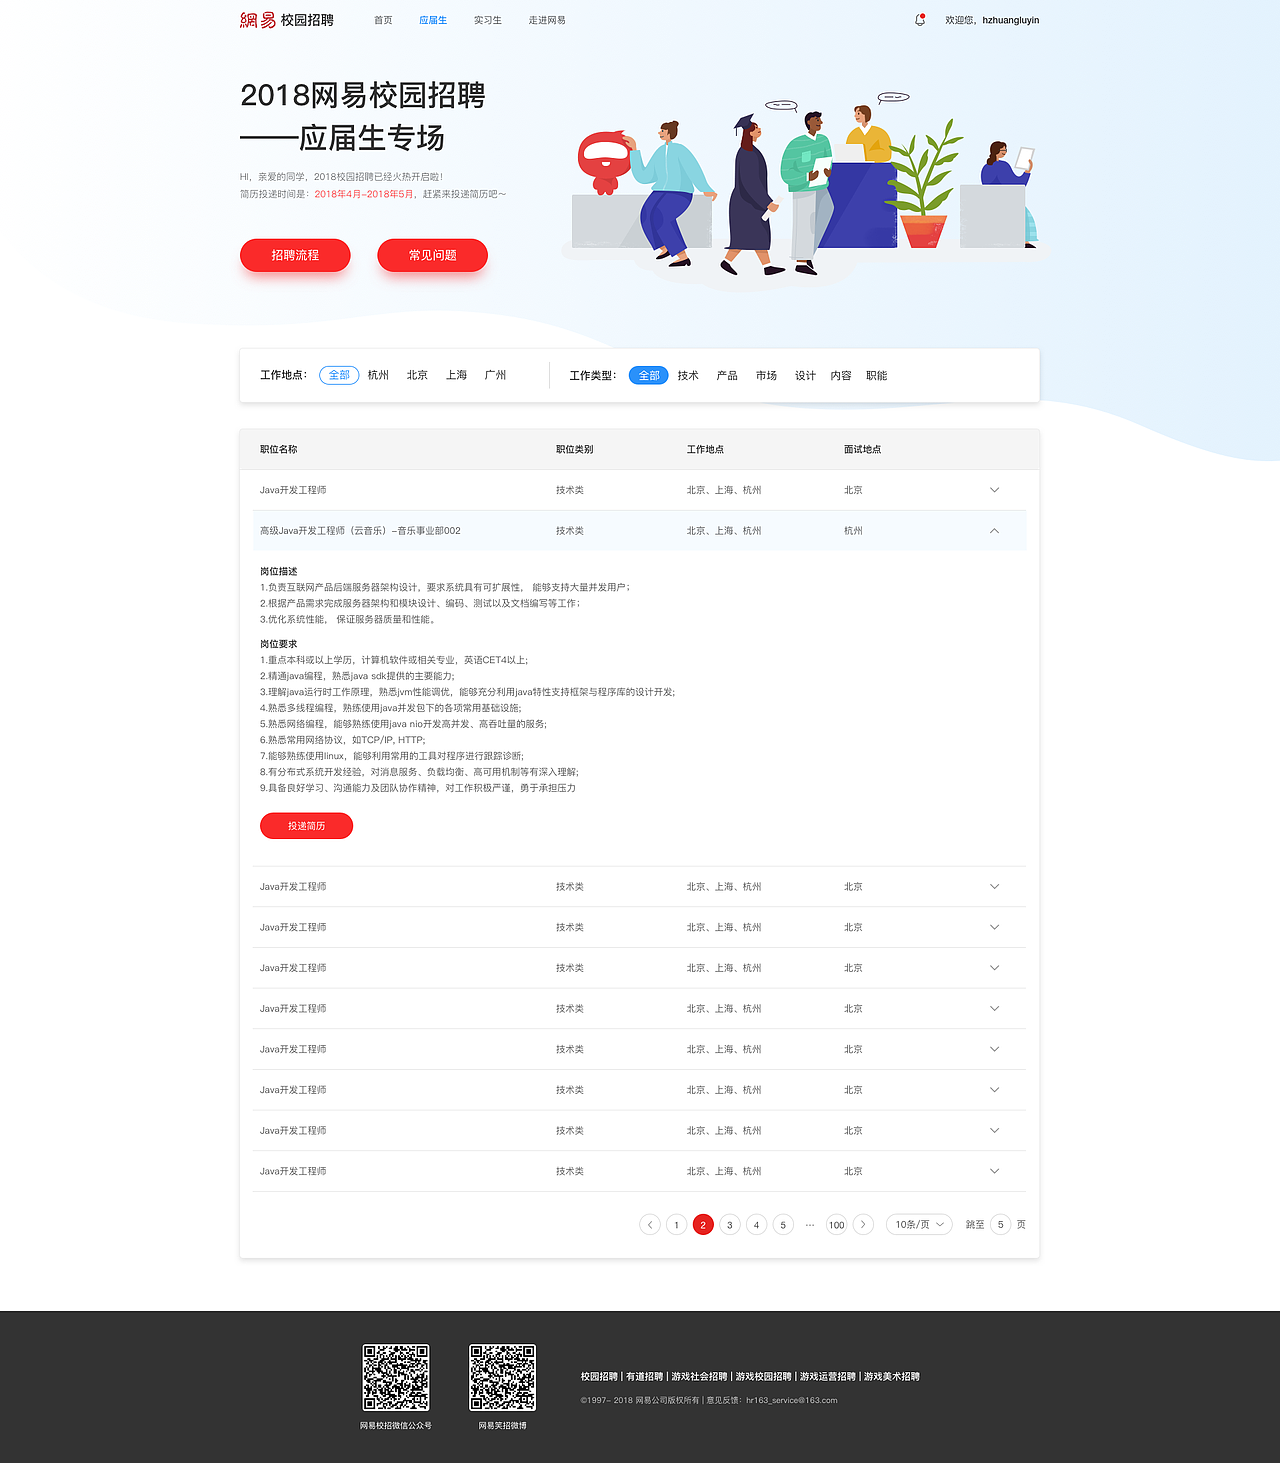Open footer link 游戏美术招聘
The image size is (1280, 1463).
(892, 1377)
